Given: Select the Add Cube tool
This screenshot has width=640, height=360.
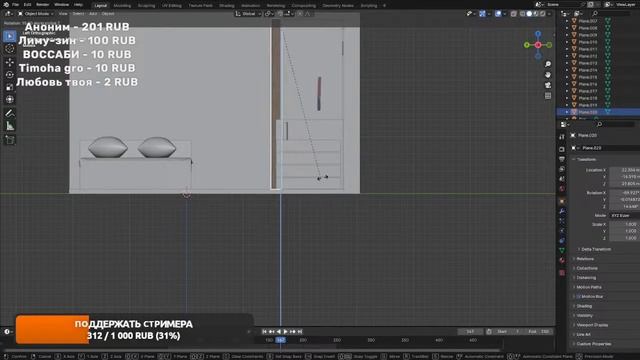Looking at the screenshot, I should (x=10, y=140).
